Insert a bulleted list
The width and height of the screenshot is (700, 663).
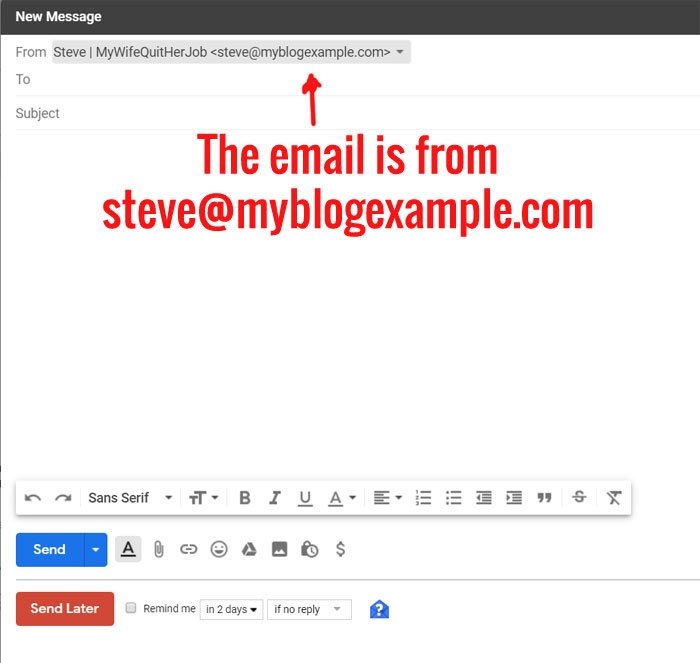[454, 498]
